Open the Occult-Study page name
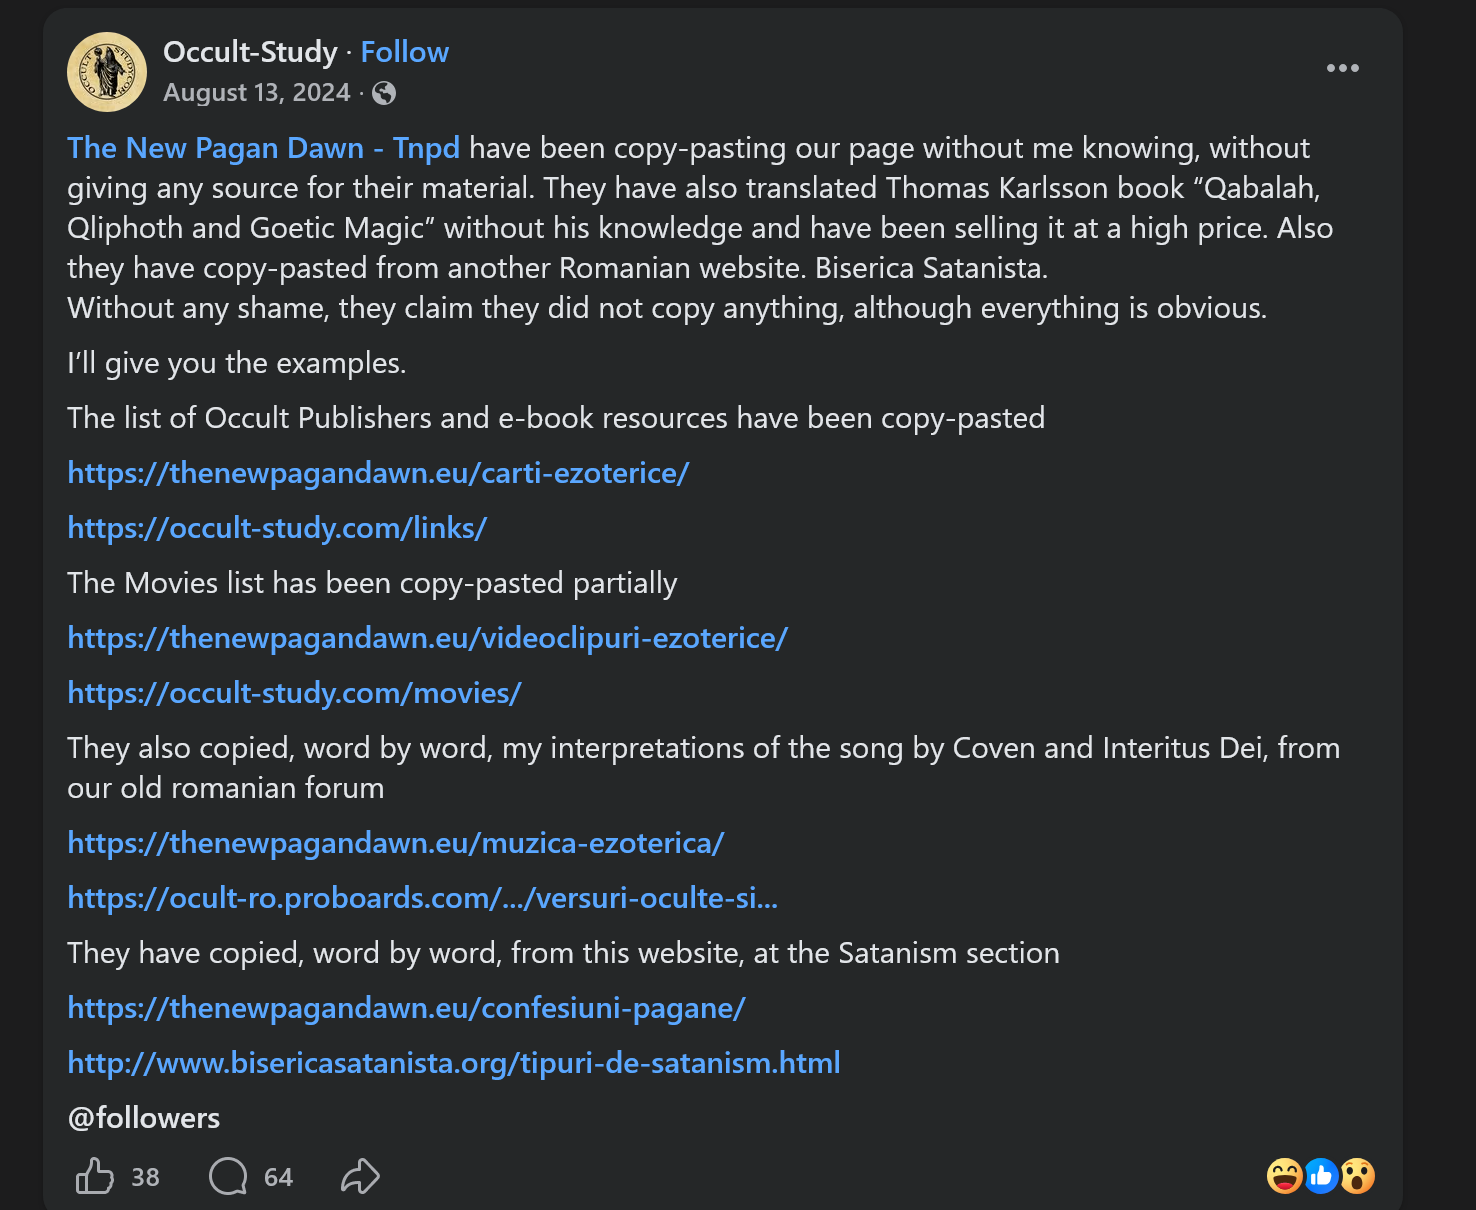This screenshot has height=1210, width=1476. click(250, 52)
